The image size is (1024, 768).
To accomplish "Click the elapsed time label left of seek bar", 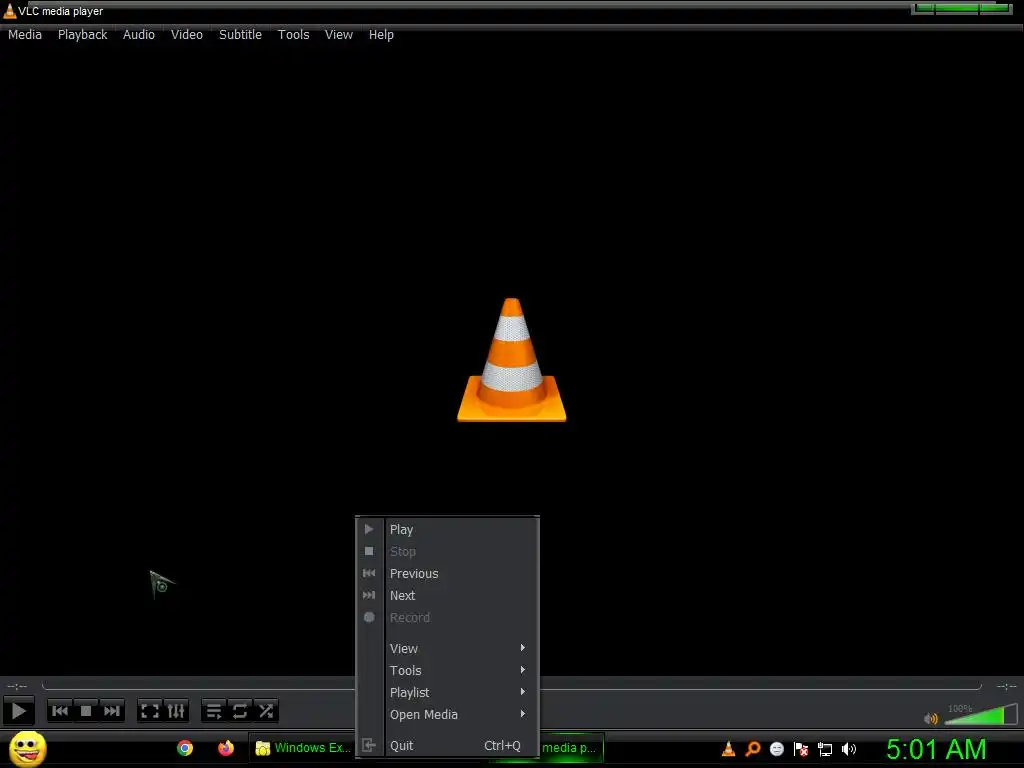I will click(x=17, y=686).
